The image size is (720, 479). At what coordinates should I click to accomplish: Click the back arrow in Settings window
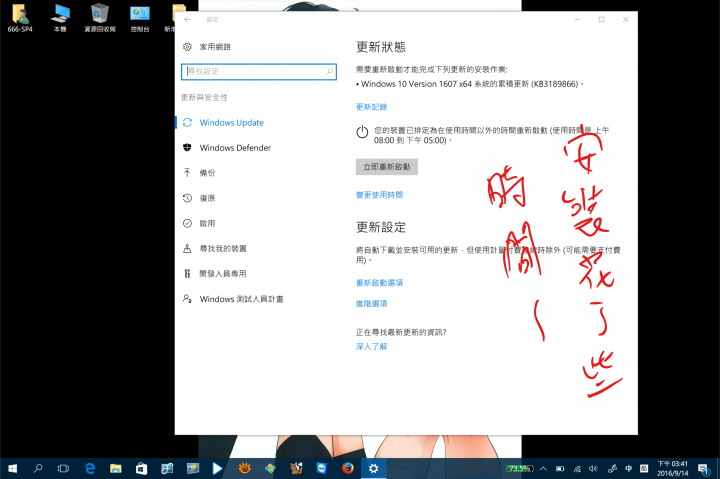pos(187,19)
